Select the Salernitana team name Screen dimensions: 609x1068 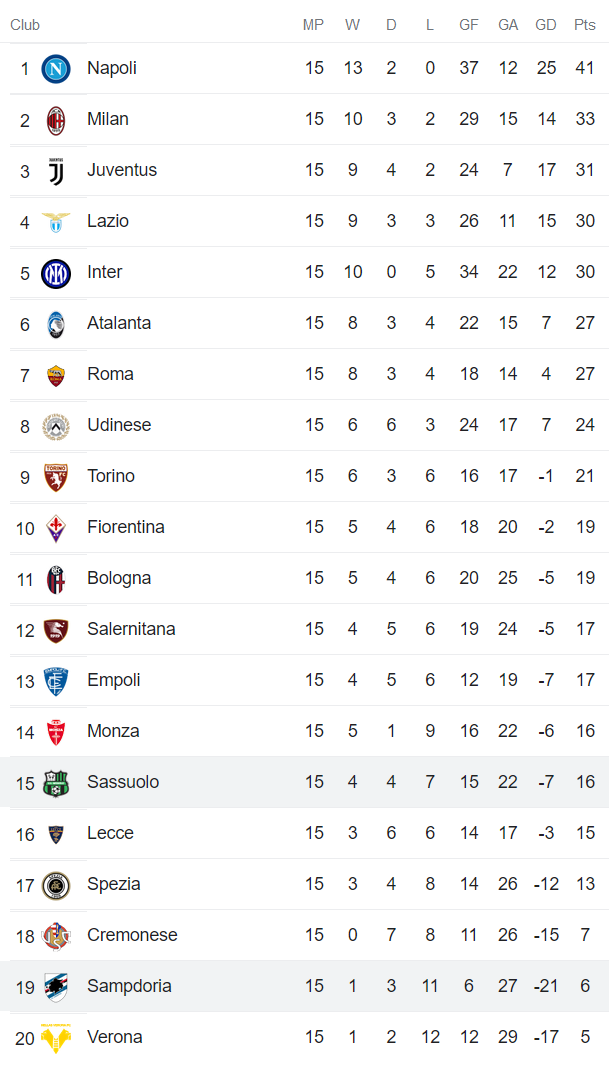point(131,629)
